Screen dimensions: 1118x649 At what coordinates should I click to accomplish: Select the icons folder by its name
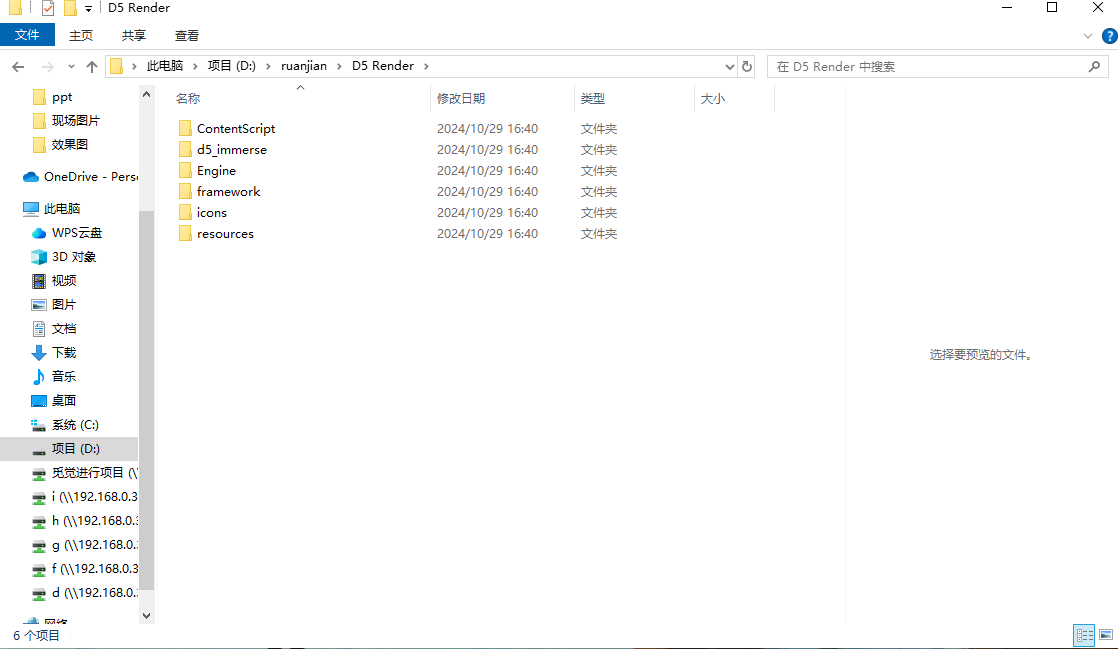pos(212,213)
